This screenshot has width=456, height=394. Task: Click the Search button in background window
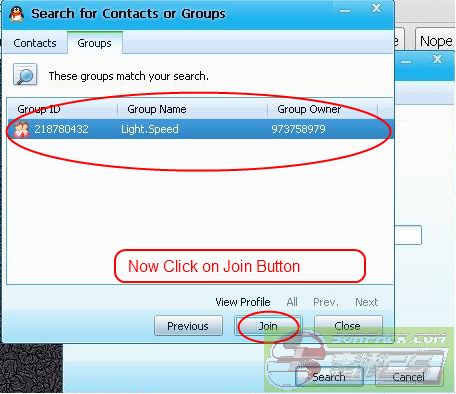coord(329,377)
